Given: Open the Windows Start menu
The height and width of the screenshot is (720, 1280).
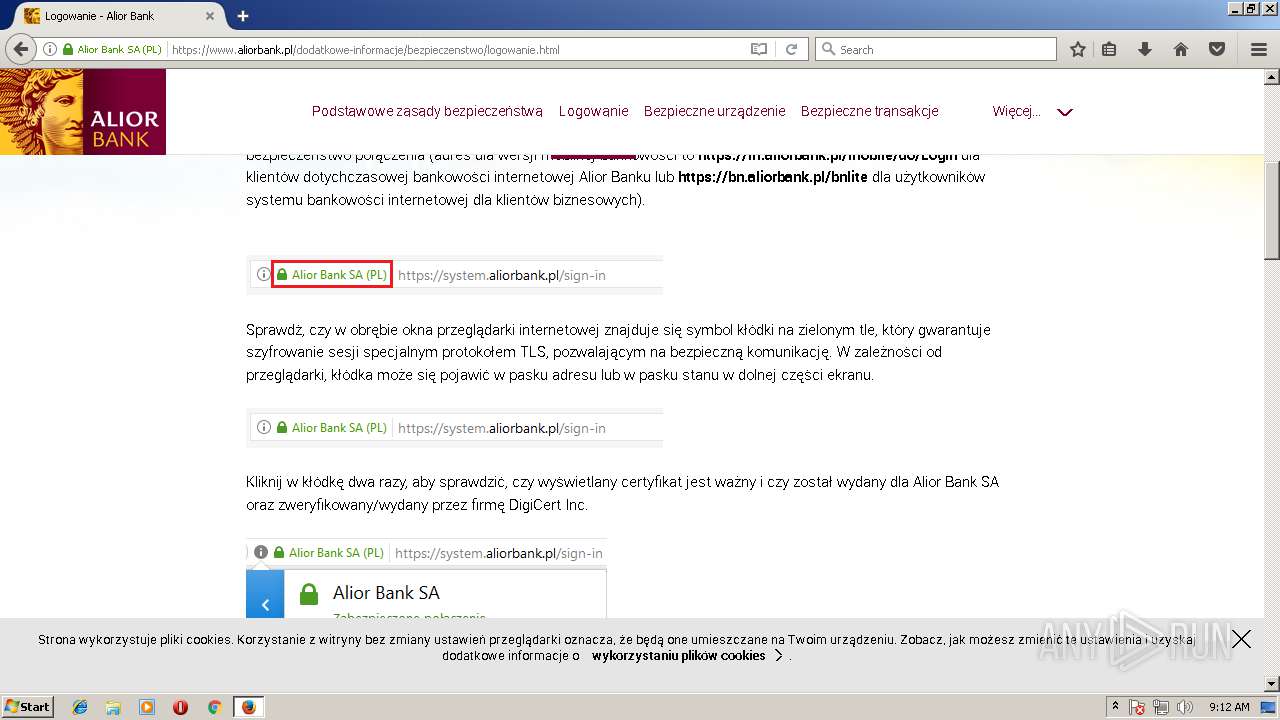Looking at the screenshot, I should 27,707.
